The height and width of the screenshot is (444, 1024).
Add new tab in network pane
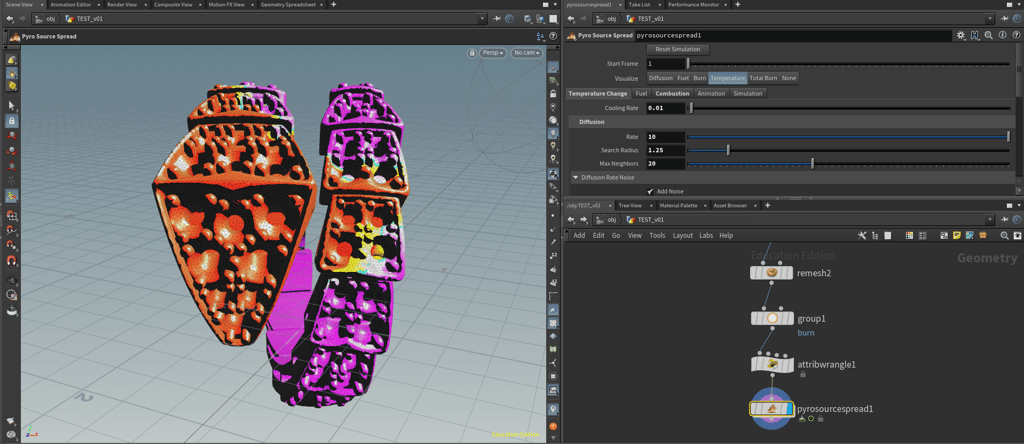tap(767, 205)
